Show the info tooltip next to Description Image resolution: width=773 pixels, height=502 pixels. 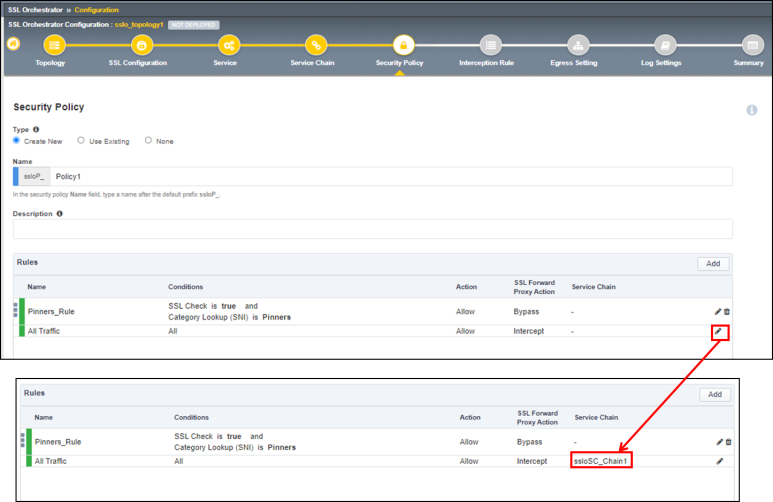(x=60, y=214)
